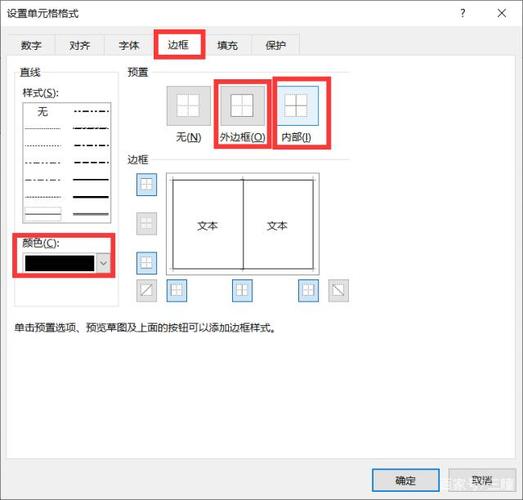Open the 颜色(C) color dropdown arrow
Screen dimensions: 523x500
tap(103, 263)
